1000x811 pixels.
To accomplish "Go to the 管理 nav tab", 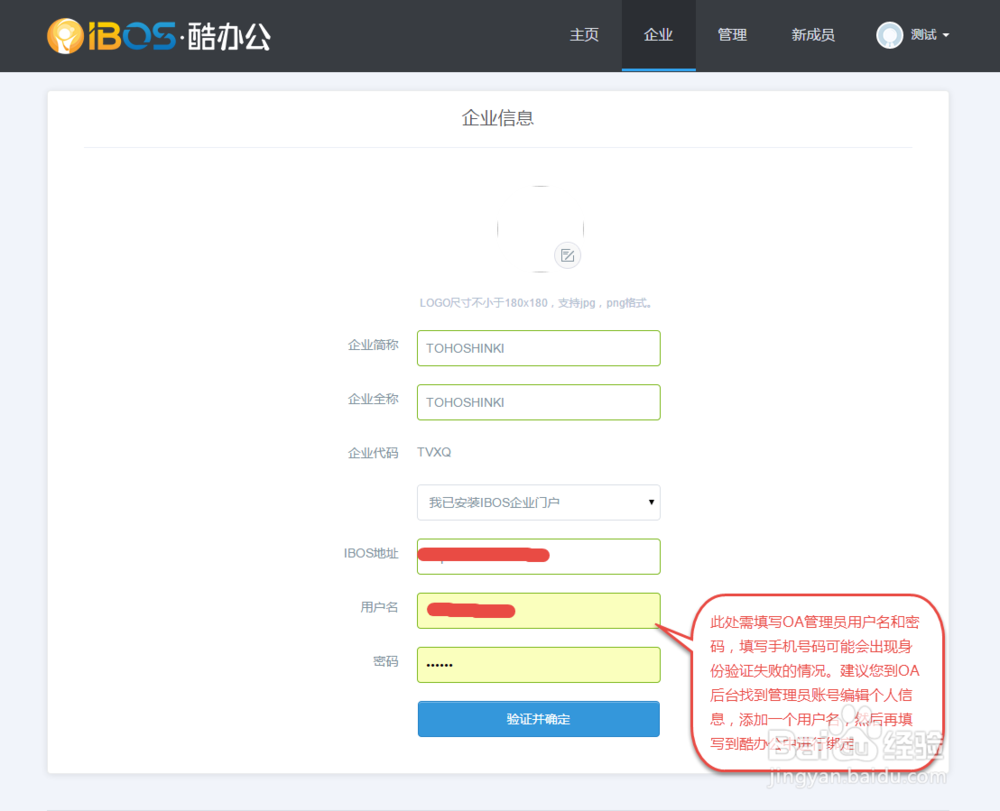I will [732, 35].
